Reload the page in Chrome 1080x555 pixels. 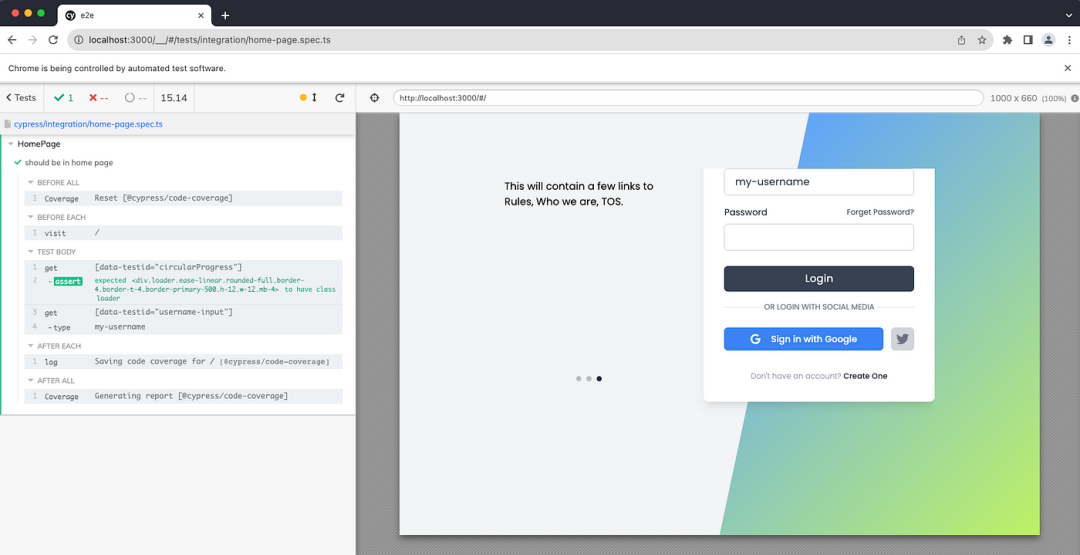tap(53, 40)
